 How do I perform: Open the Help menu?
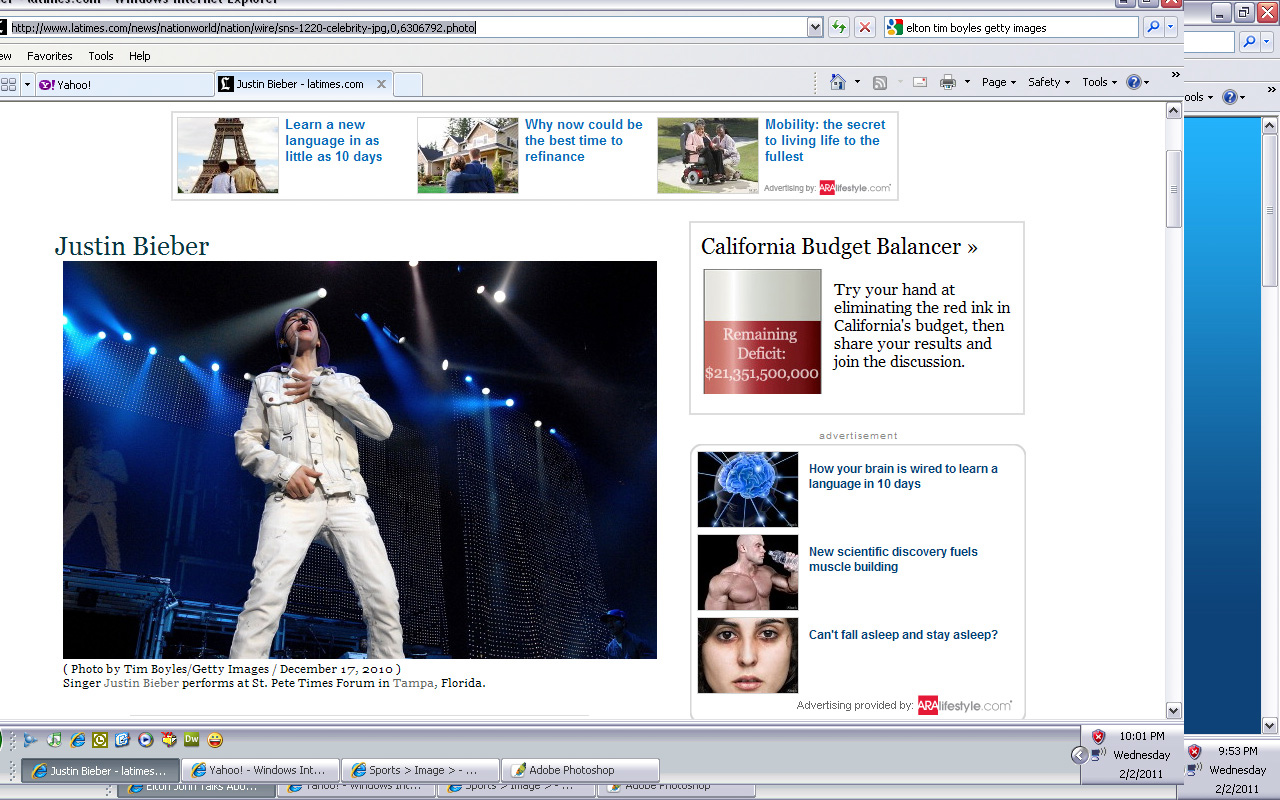click(x=140, y=56)
